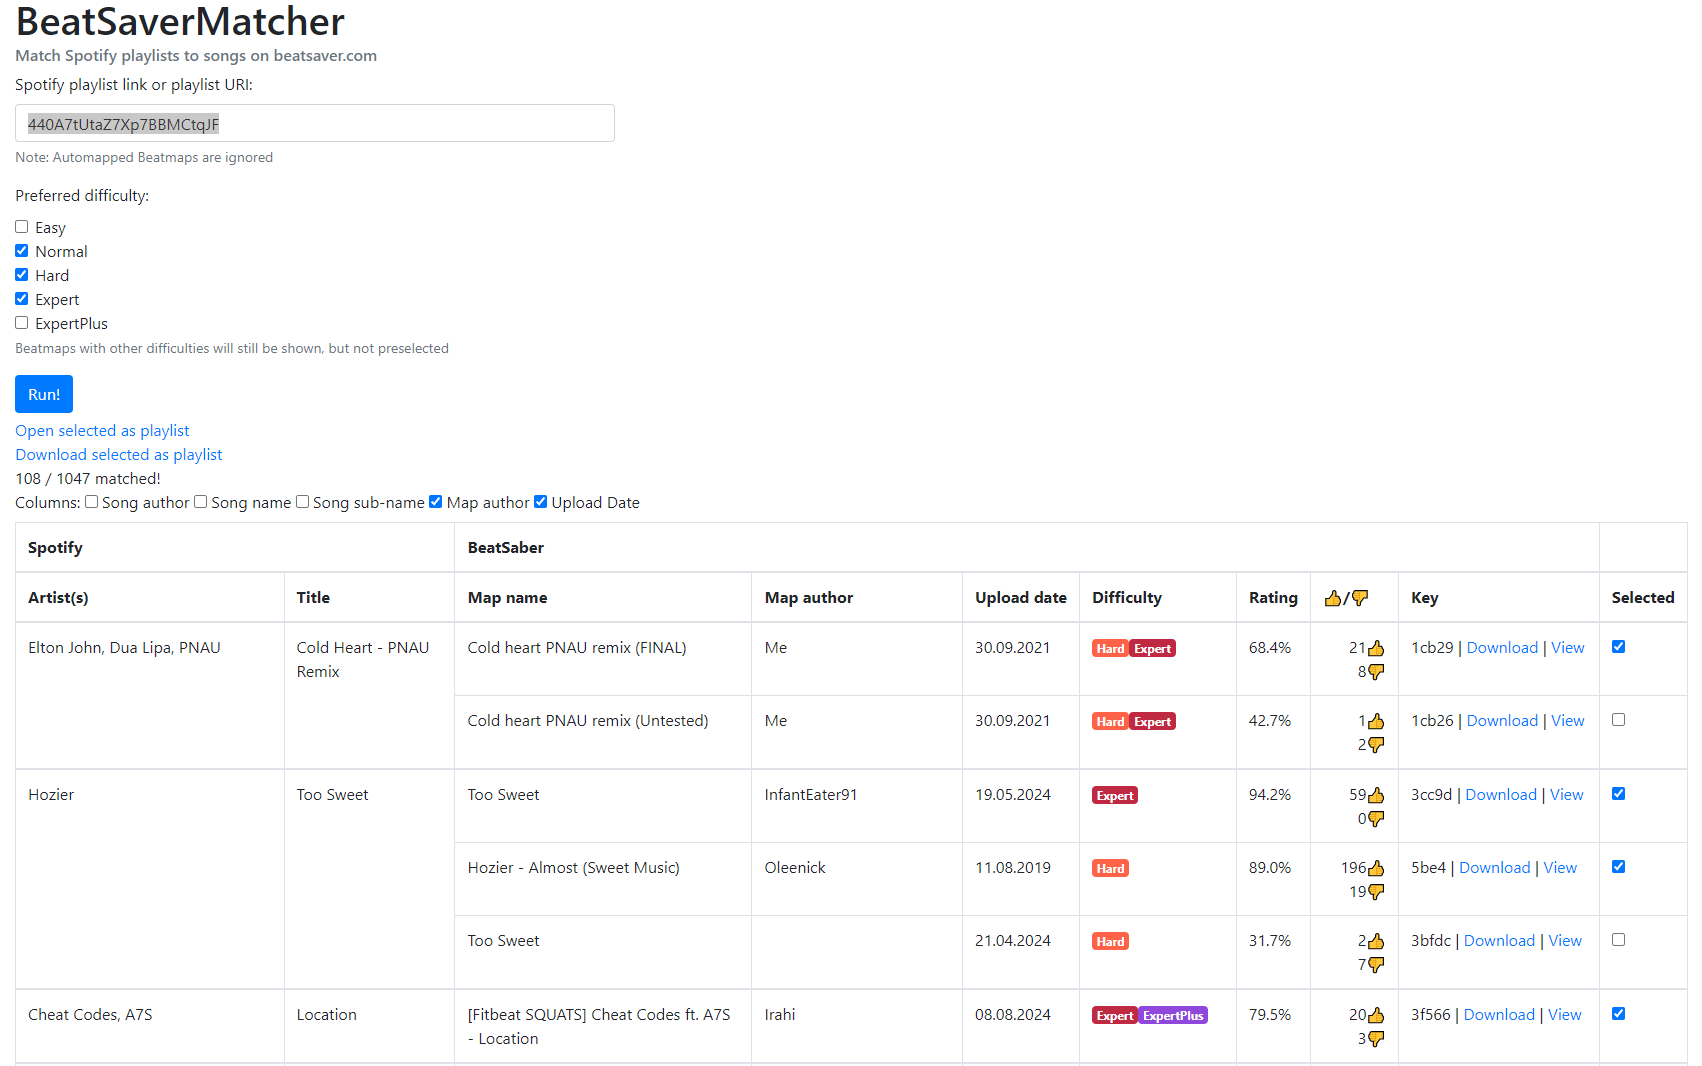1702x1066 pixels.
Task: Open selected as playlist
Action: point(102,431)
